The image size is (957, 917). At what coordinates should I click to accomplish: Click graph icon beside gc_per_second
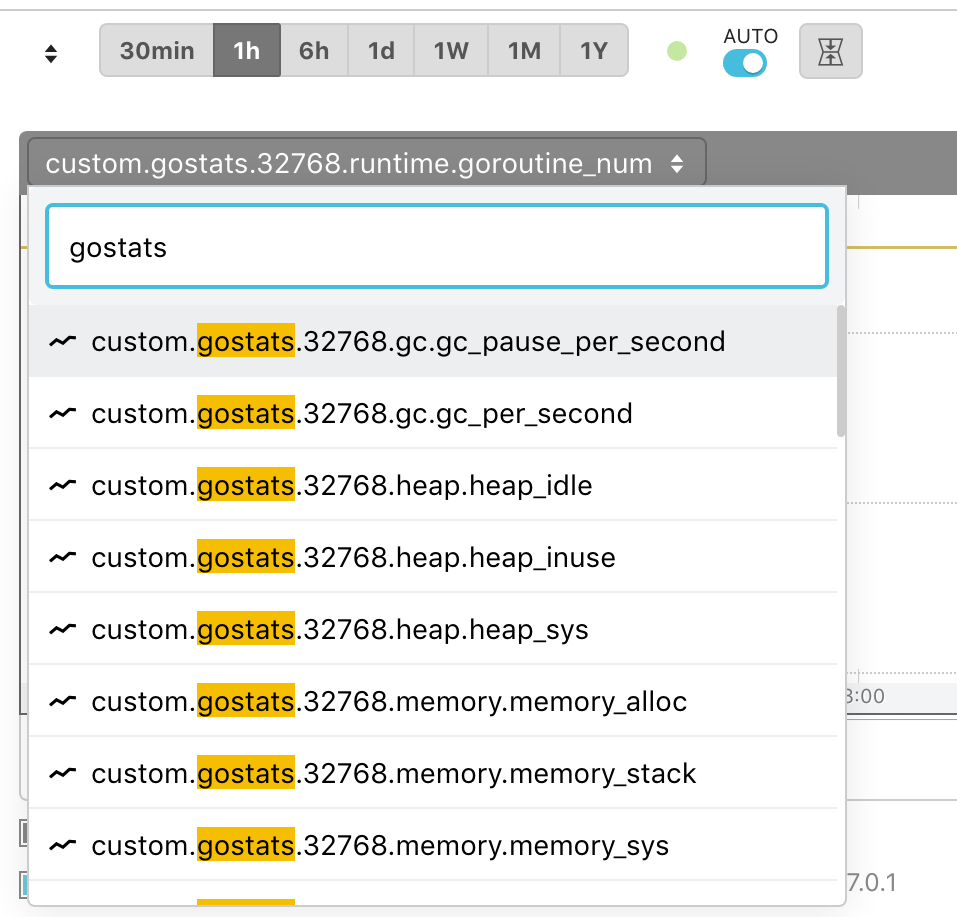(x=63, y=413)
